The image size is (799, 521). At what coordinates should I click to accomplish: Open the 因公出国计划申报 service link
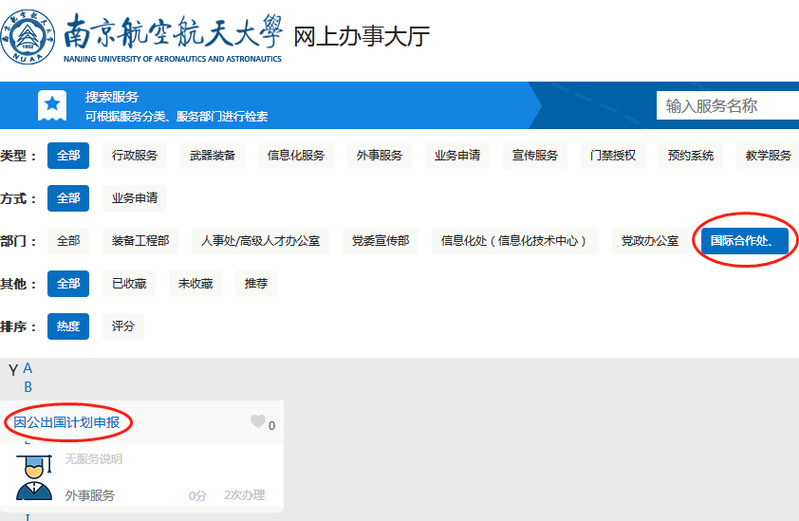(x=67, y=422)
